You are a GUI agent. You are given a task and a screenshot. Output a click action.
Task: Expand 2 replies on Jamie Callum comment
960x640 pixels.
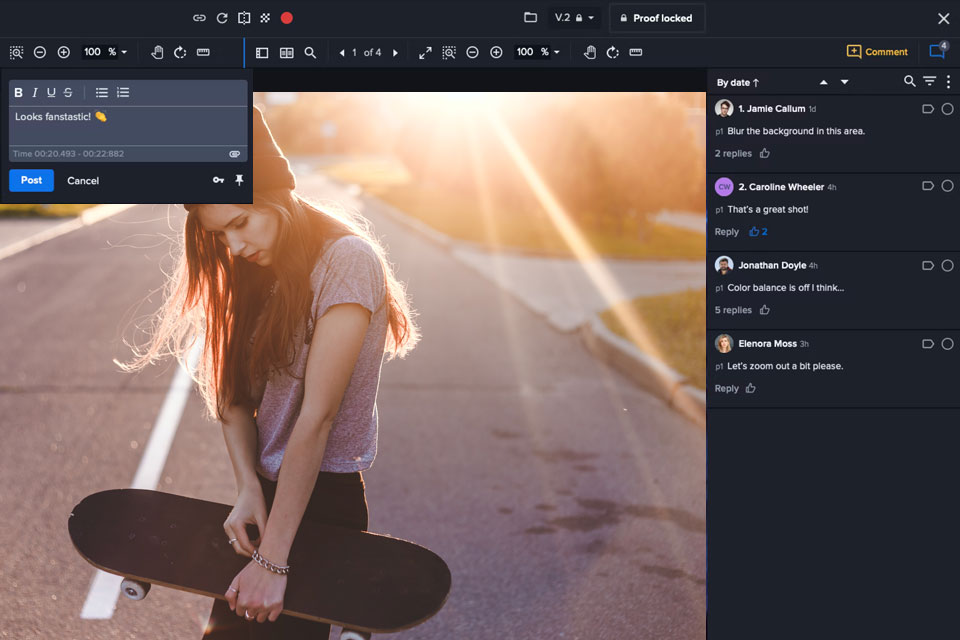pyautogui.click(x=733, y=154)
